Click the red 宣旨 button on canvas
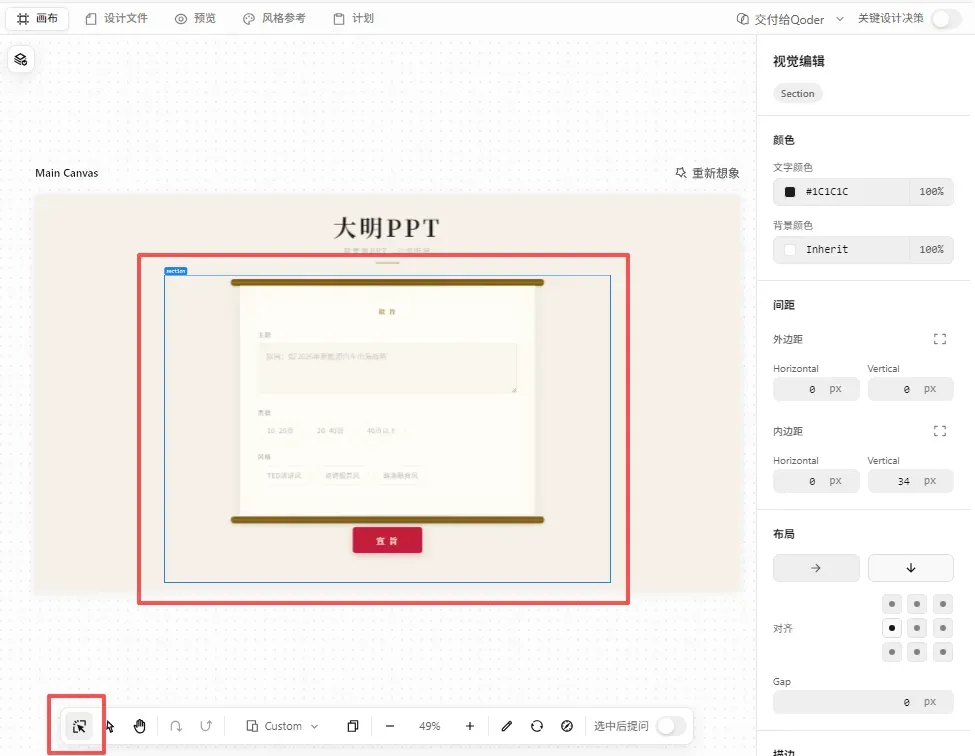This screenshot has width=975, height=756. pyautogui.click(x=387, y=540)
